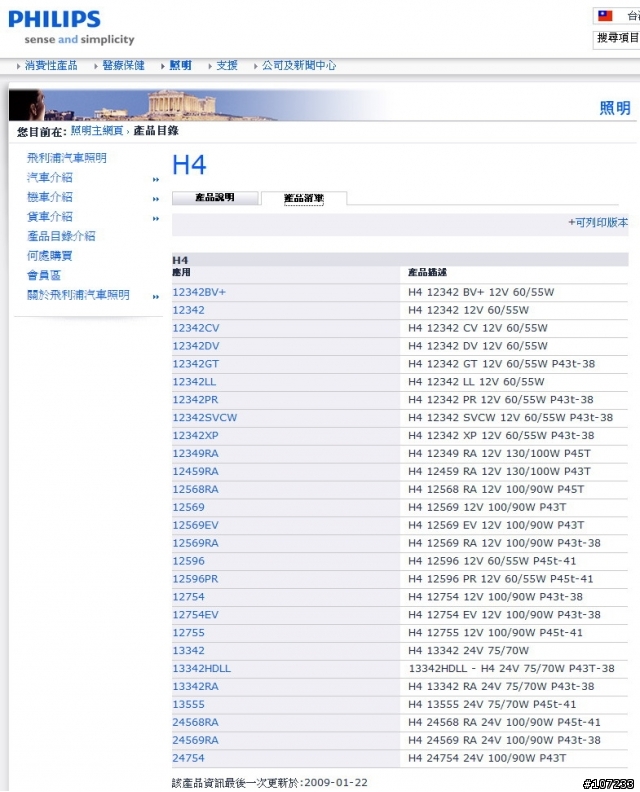Open 會員區 in sidebar
Screen dimensions: 640x792
click(x=44, y=276)
